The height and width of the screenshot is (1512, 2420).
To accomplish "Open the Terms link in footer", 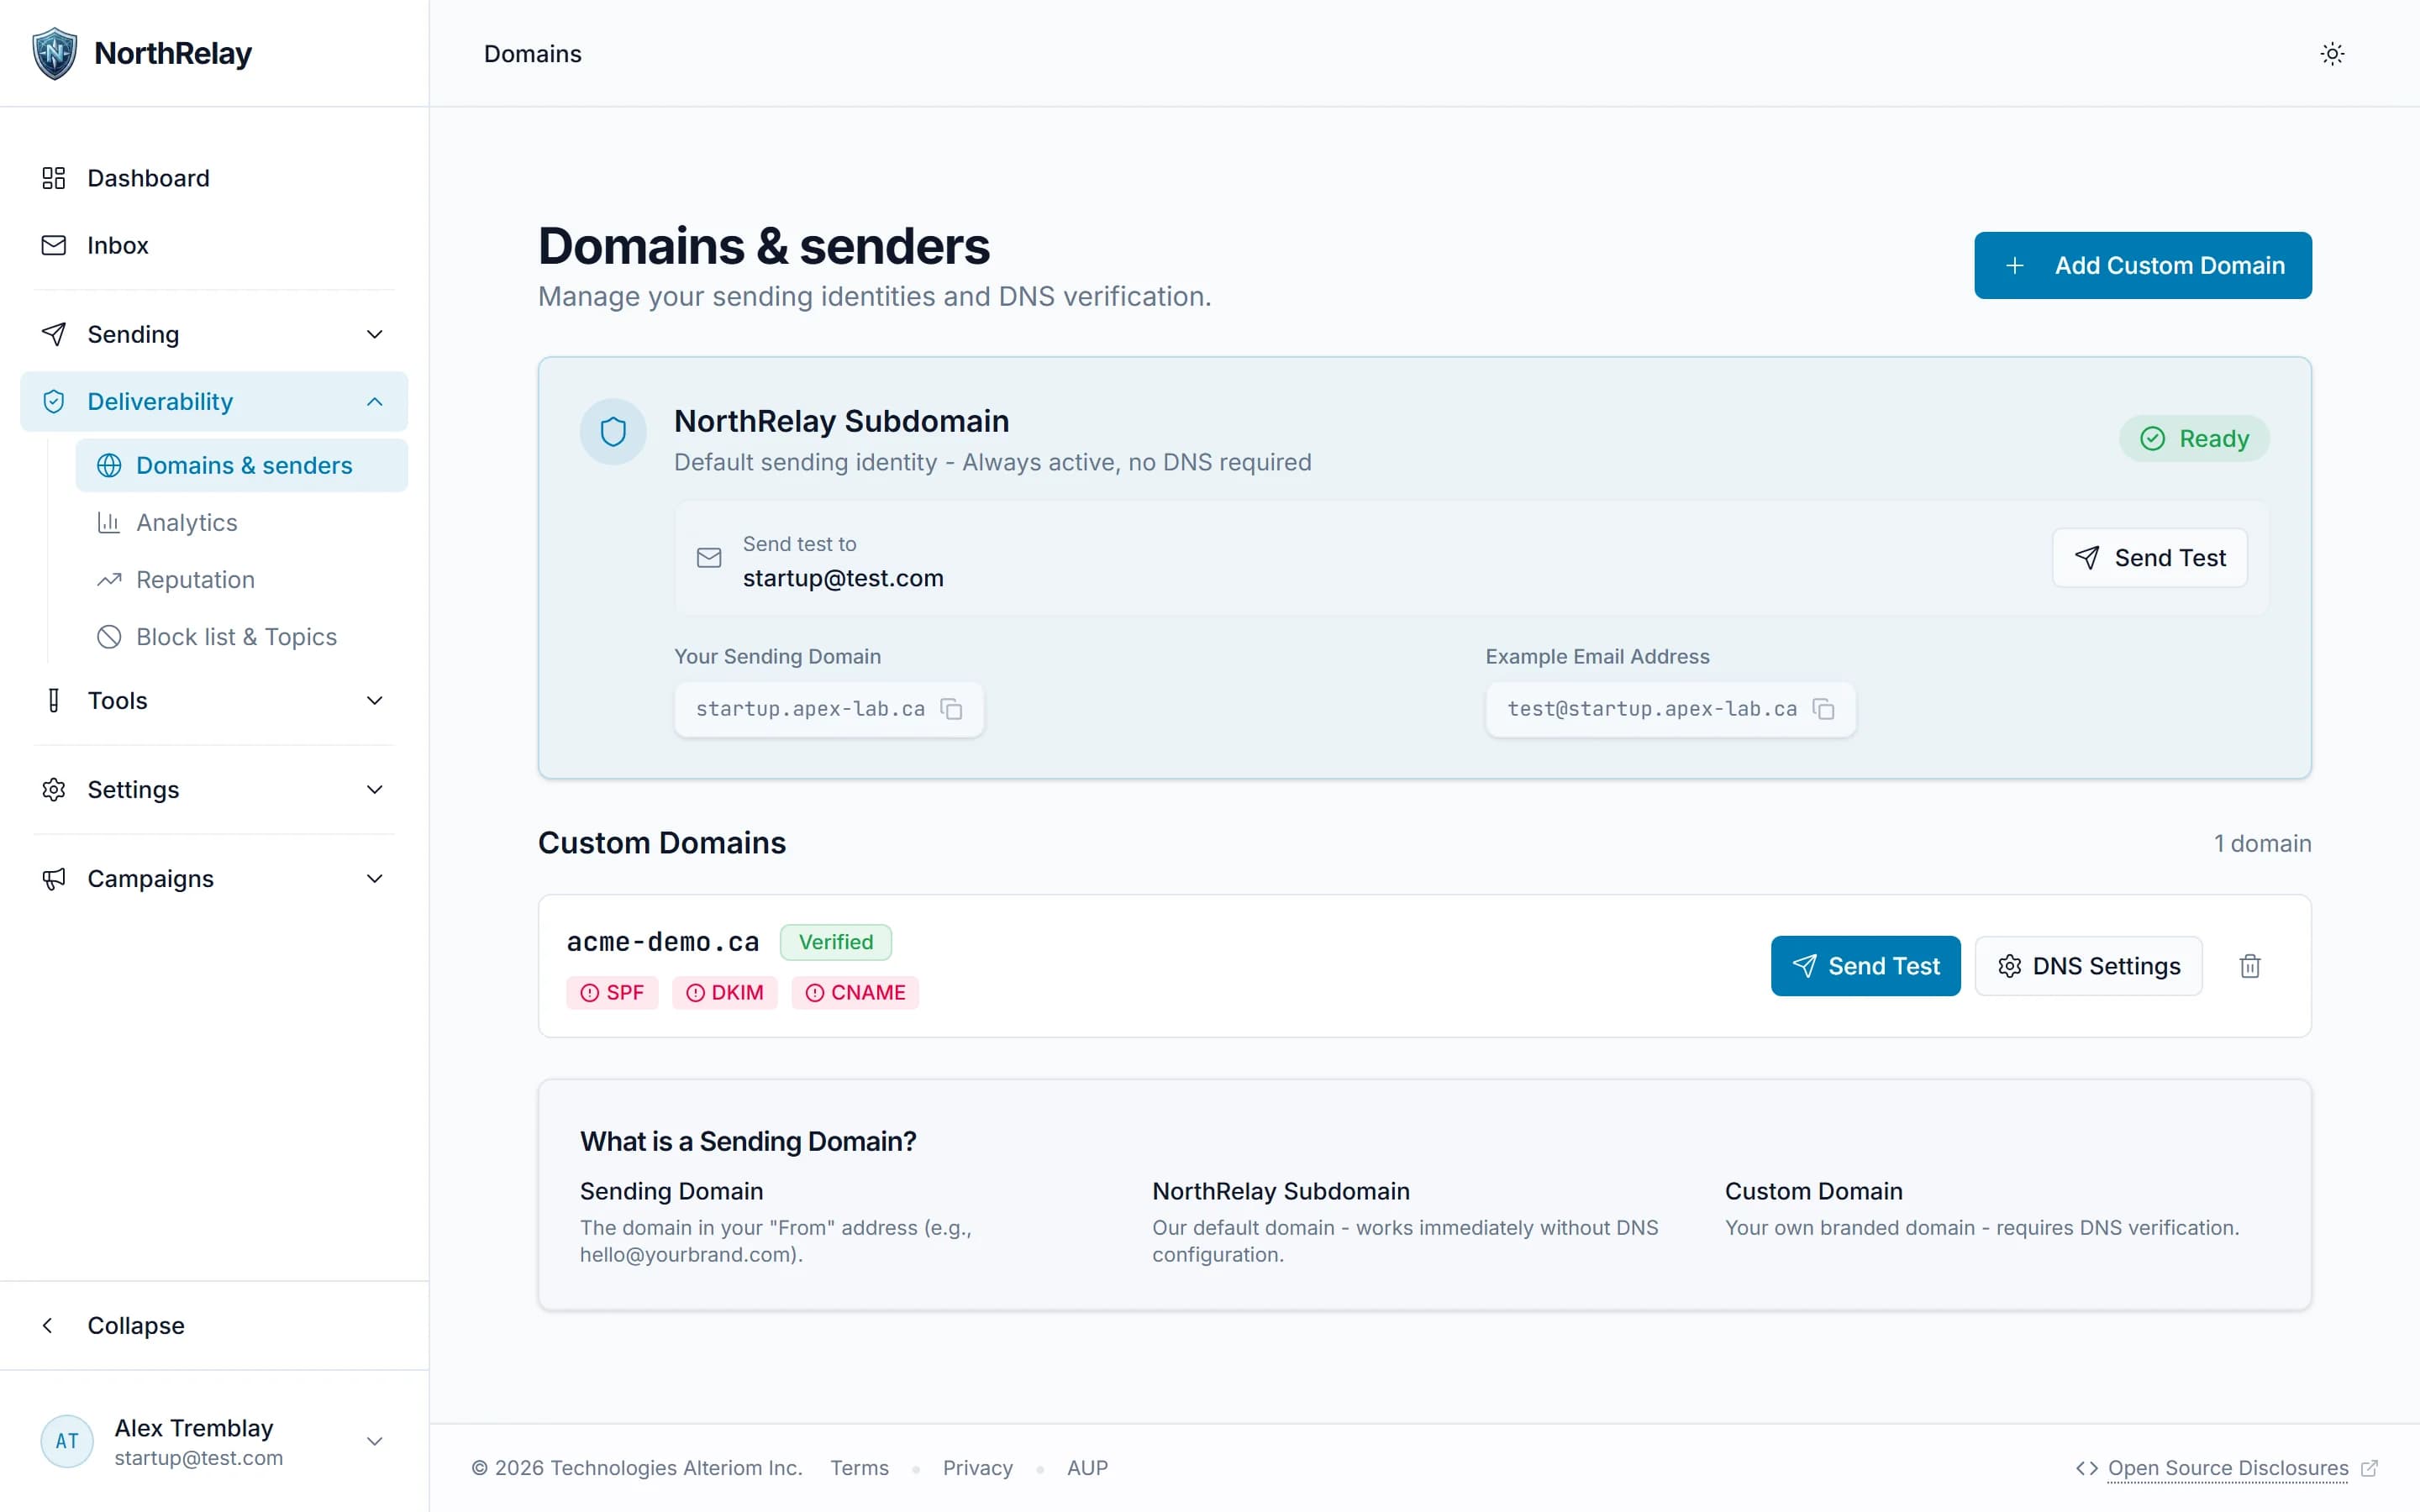I will [859, 1468].
